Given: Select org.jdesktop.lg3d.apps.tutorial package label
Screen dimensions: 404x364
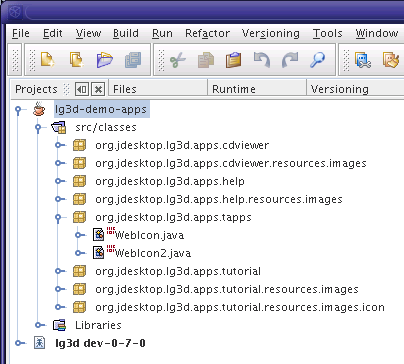Looking at the screenshot, I should [178, 271].
